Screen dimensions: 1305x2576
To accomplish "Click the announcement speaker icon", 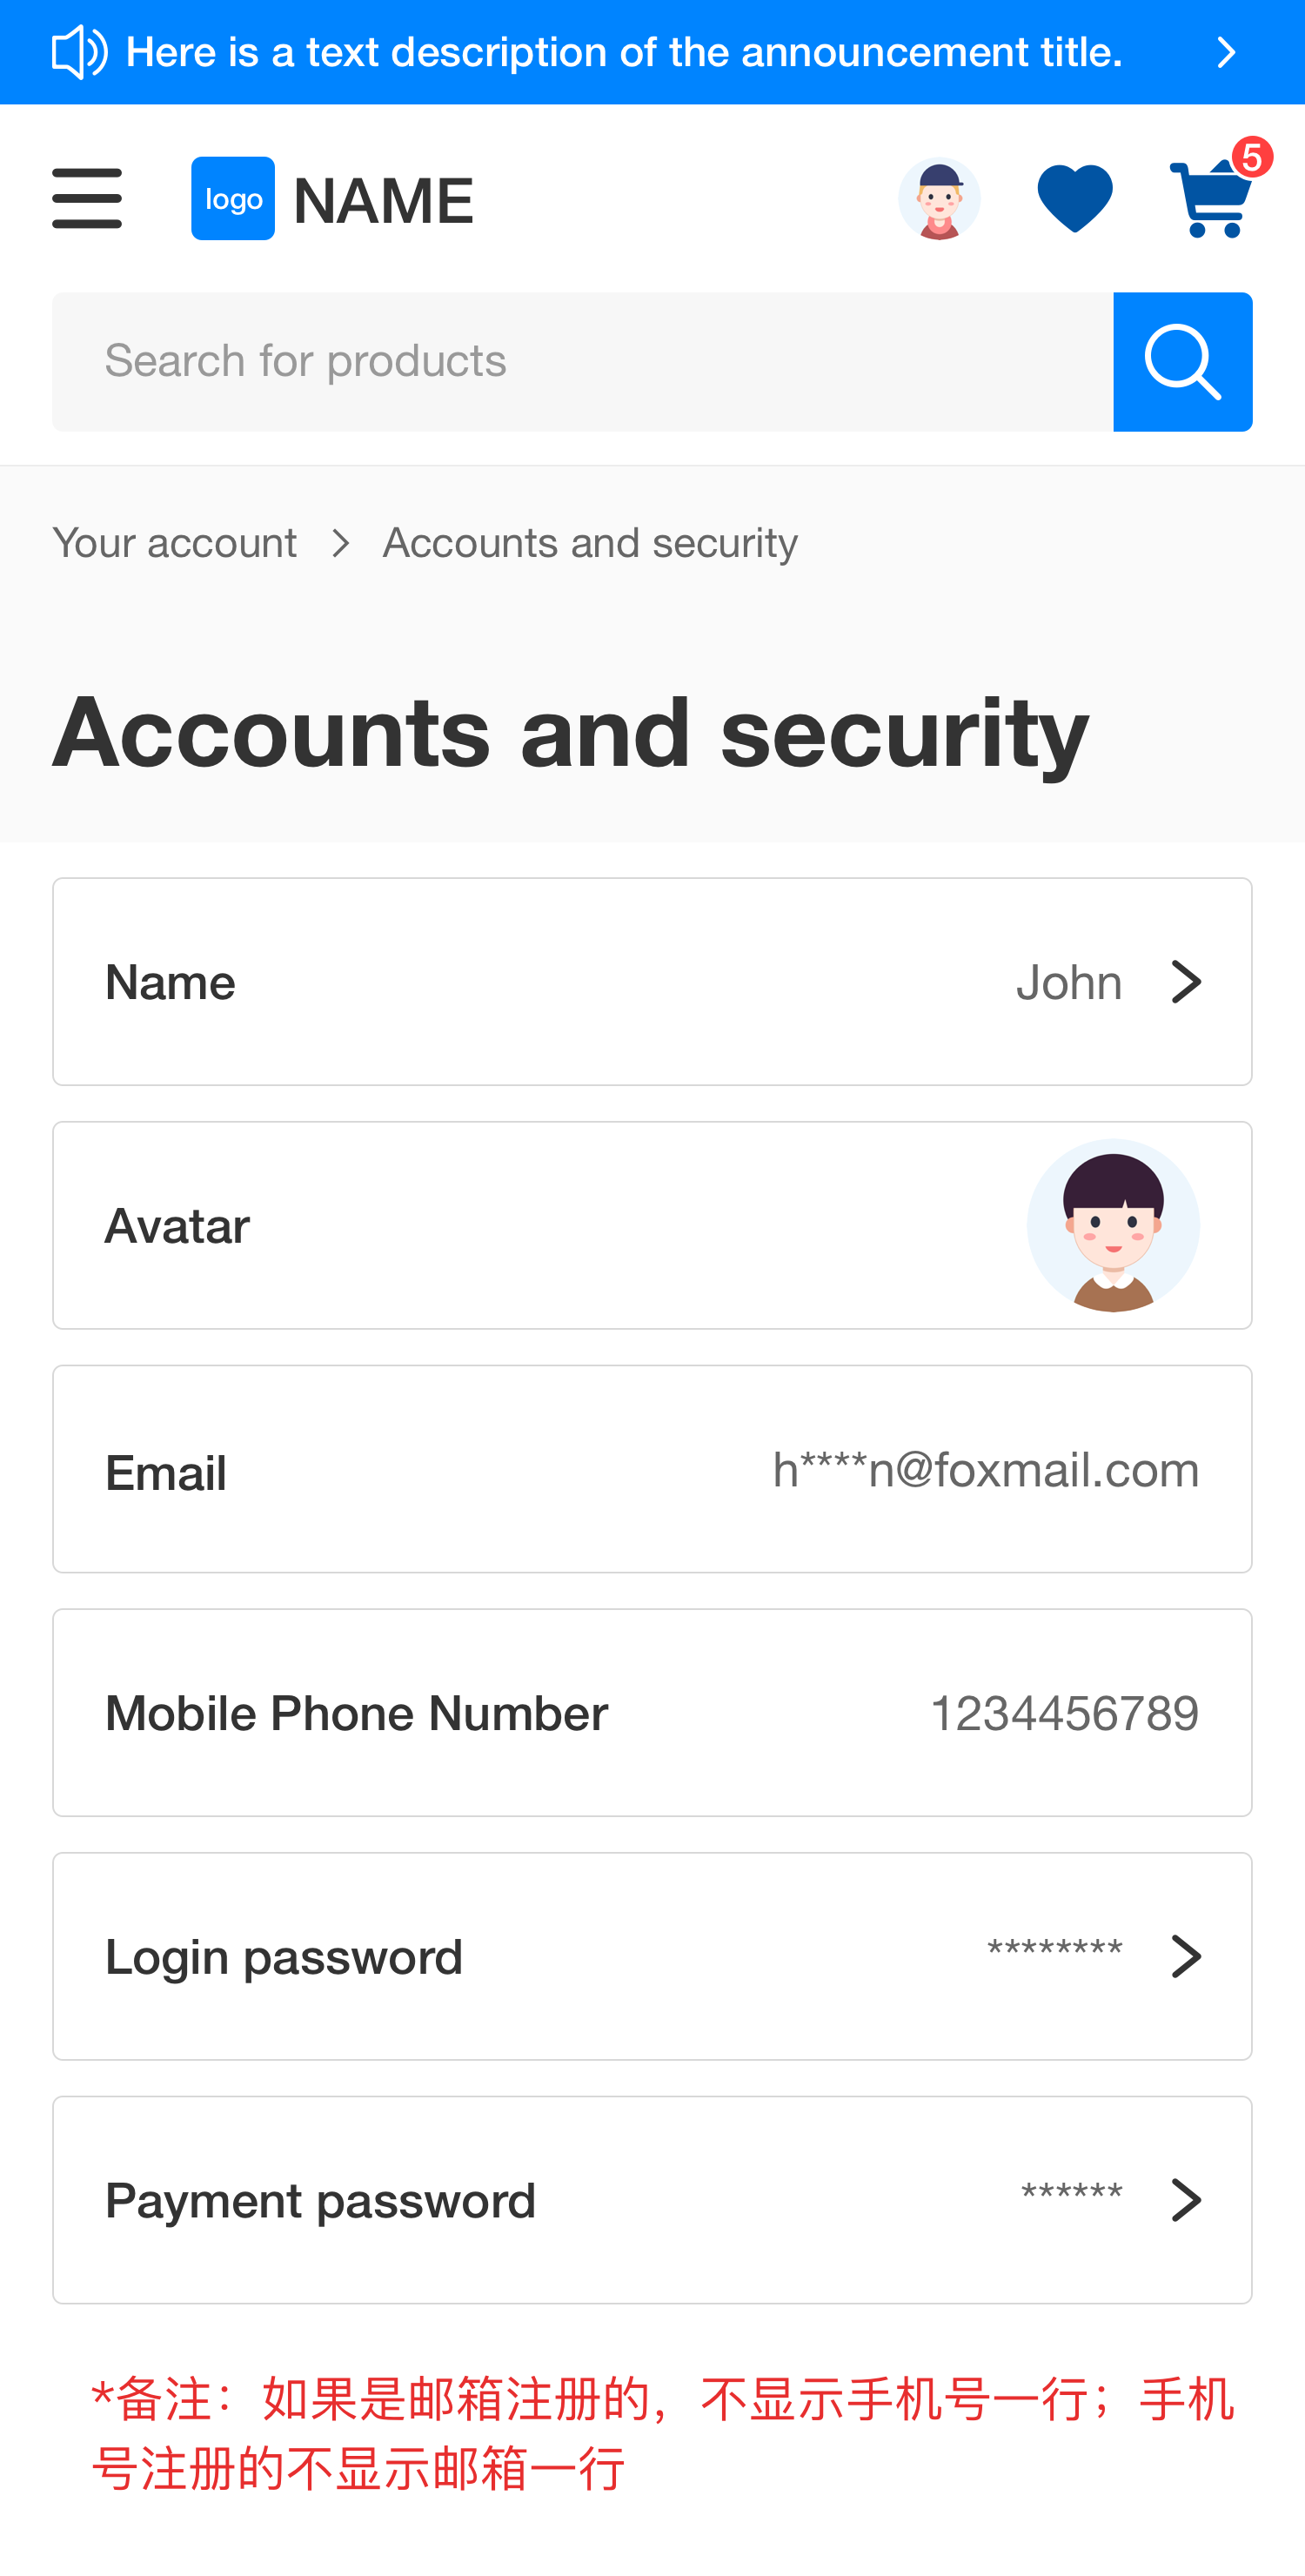I will [x=79, y=52].
